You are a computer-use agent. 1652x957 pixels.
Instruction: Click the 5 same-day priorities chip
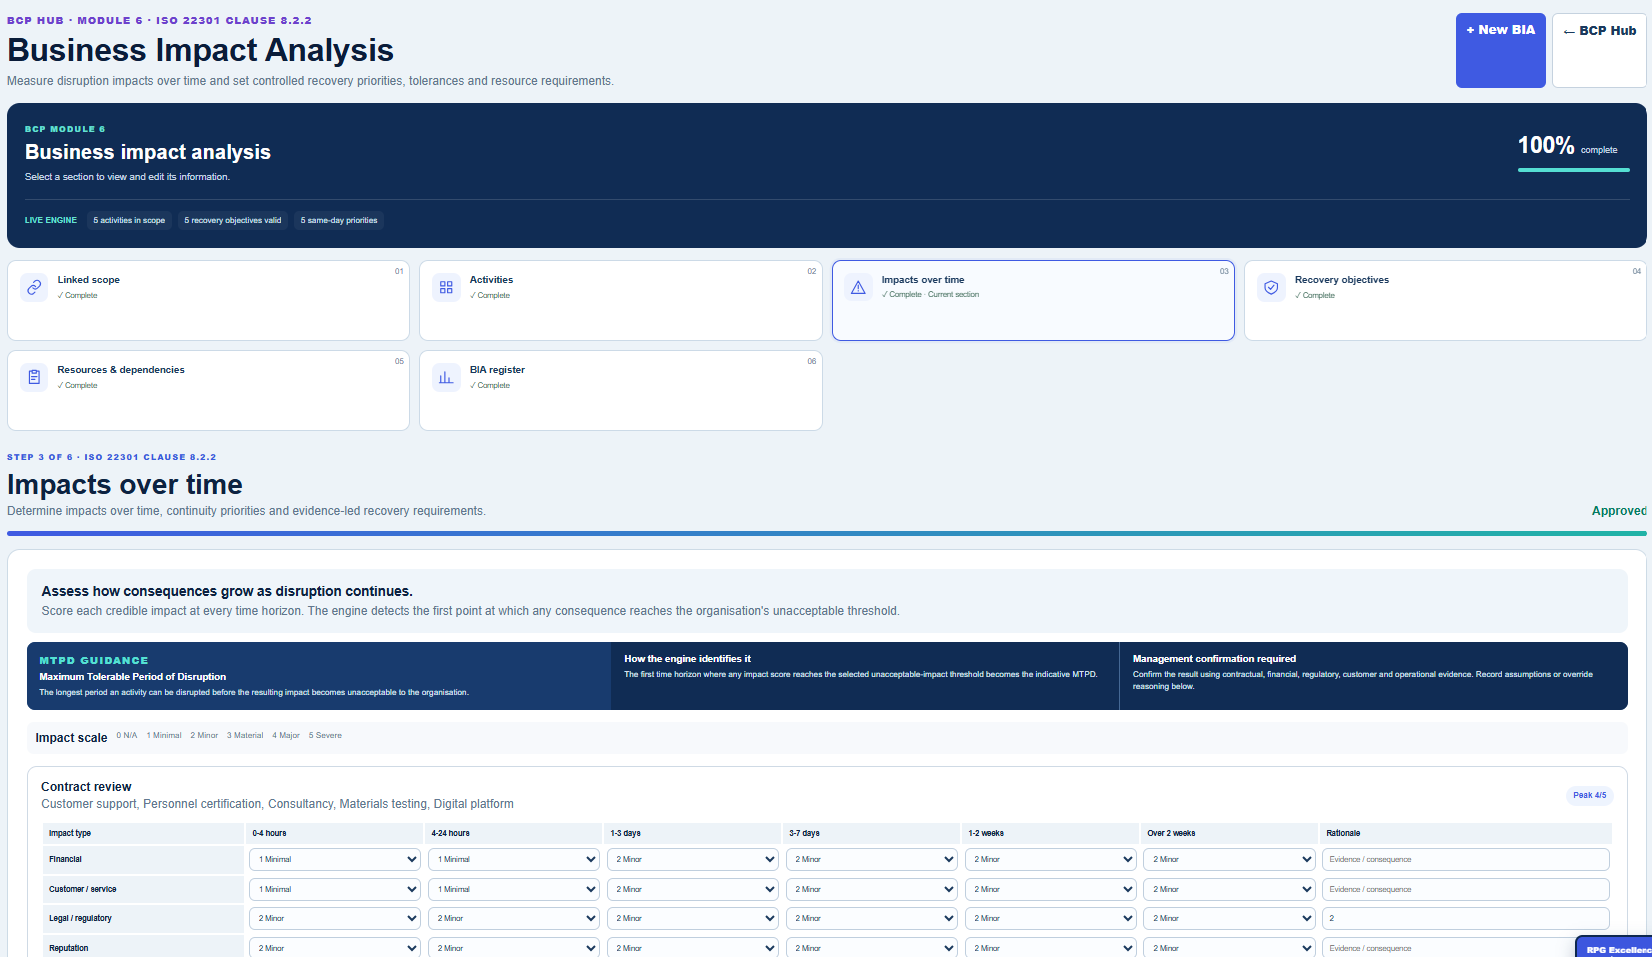tap(339, 220)
